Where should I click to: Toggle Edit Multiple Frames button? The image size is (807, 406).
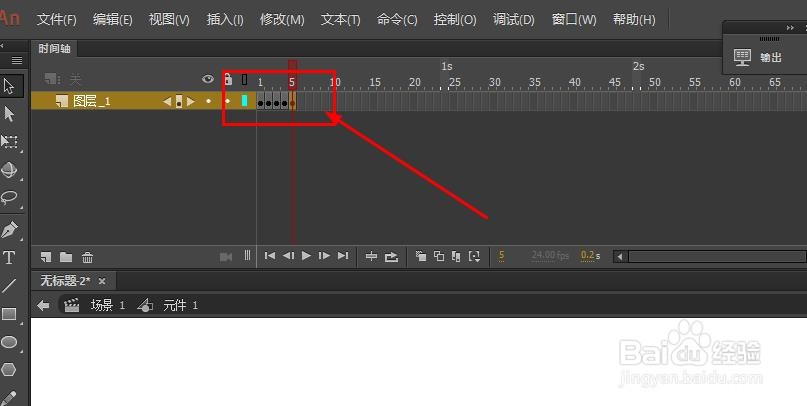456,256
